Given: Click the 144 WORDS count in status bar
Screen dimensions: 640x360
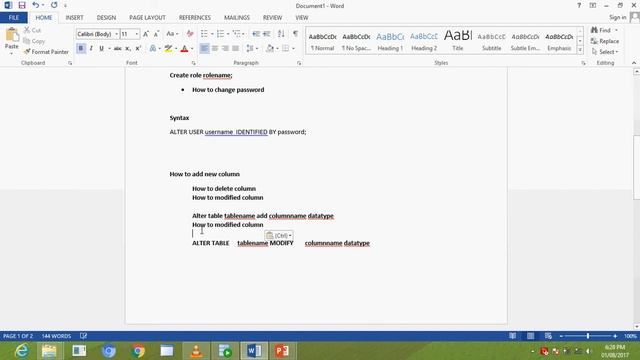Looking at the screenshot, I should tap(56, 336).
